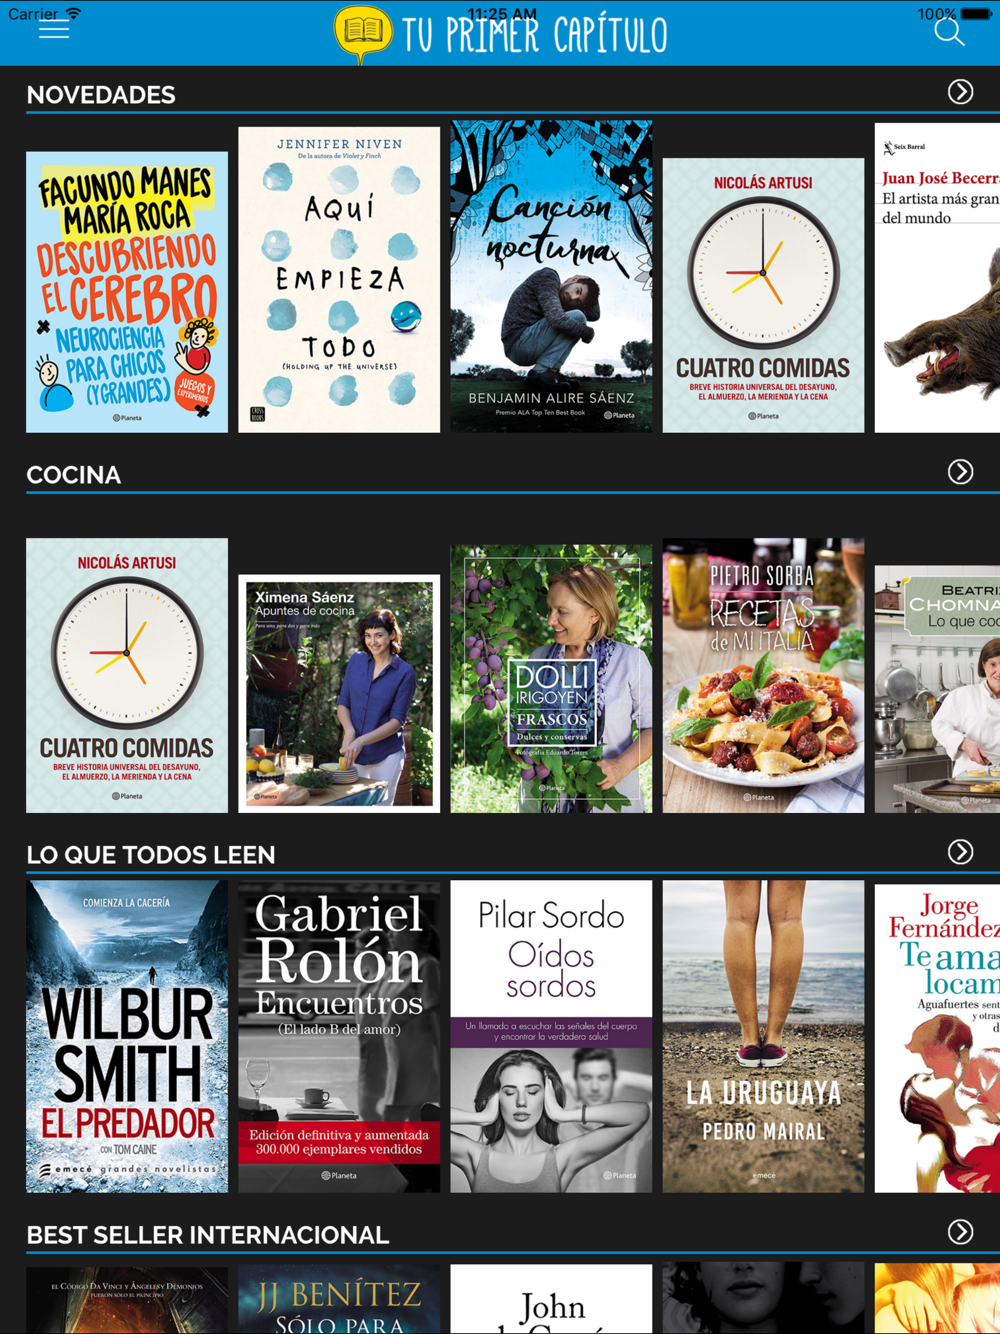Open Ximena Sáenz Apuntes de cocina
Viewport: 1000px width, 1334px height.
click(339, 693)
